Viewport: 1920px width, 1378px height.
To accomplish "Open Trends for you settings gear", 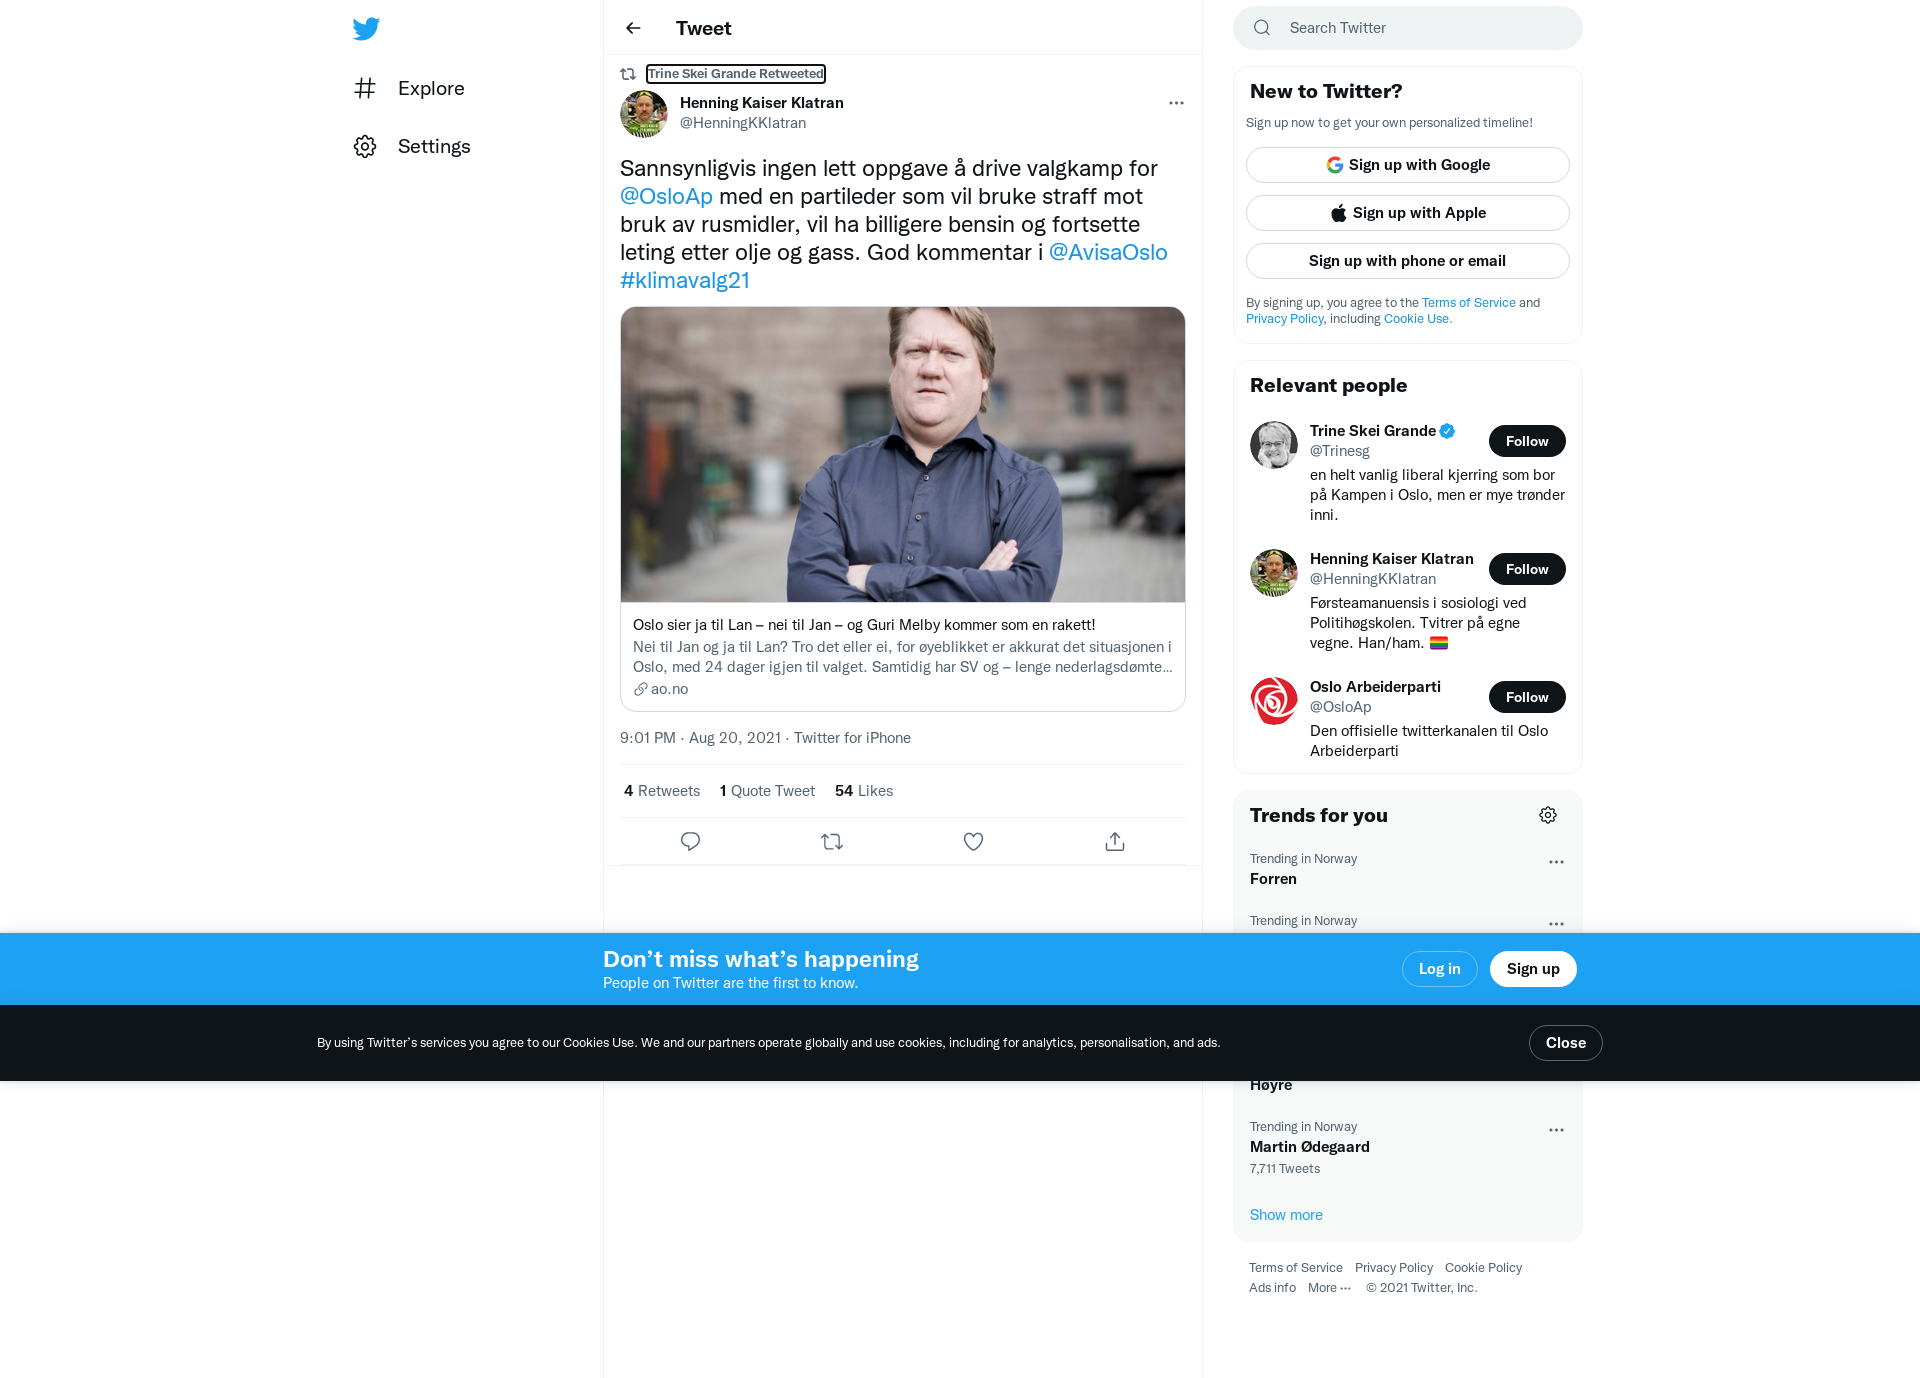I will click(x=1548, y=815).
